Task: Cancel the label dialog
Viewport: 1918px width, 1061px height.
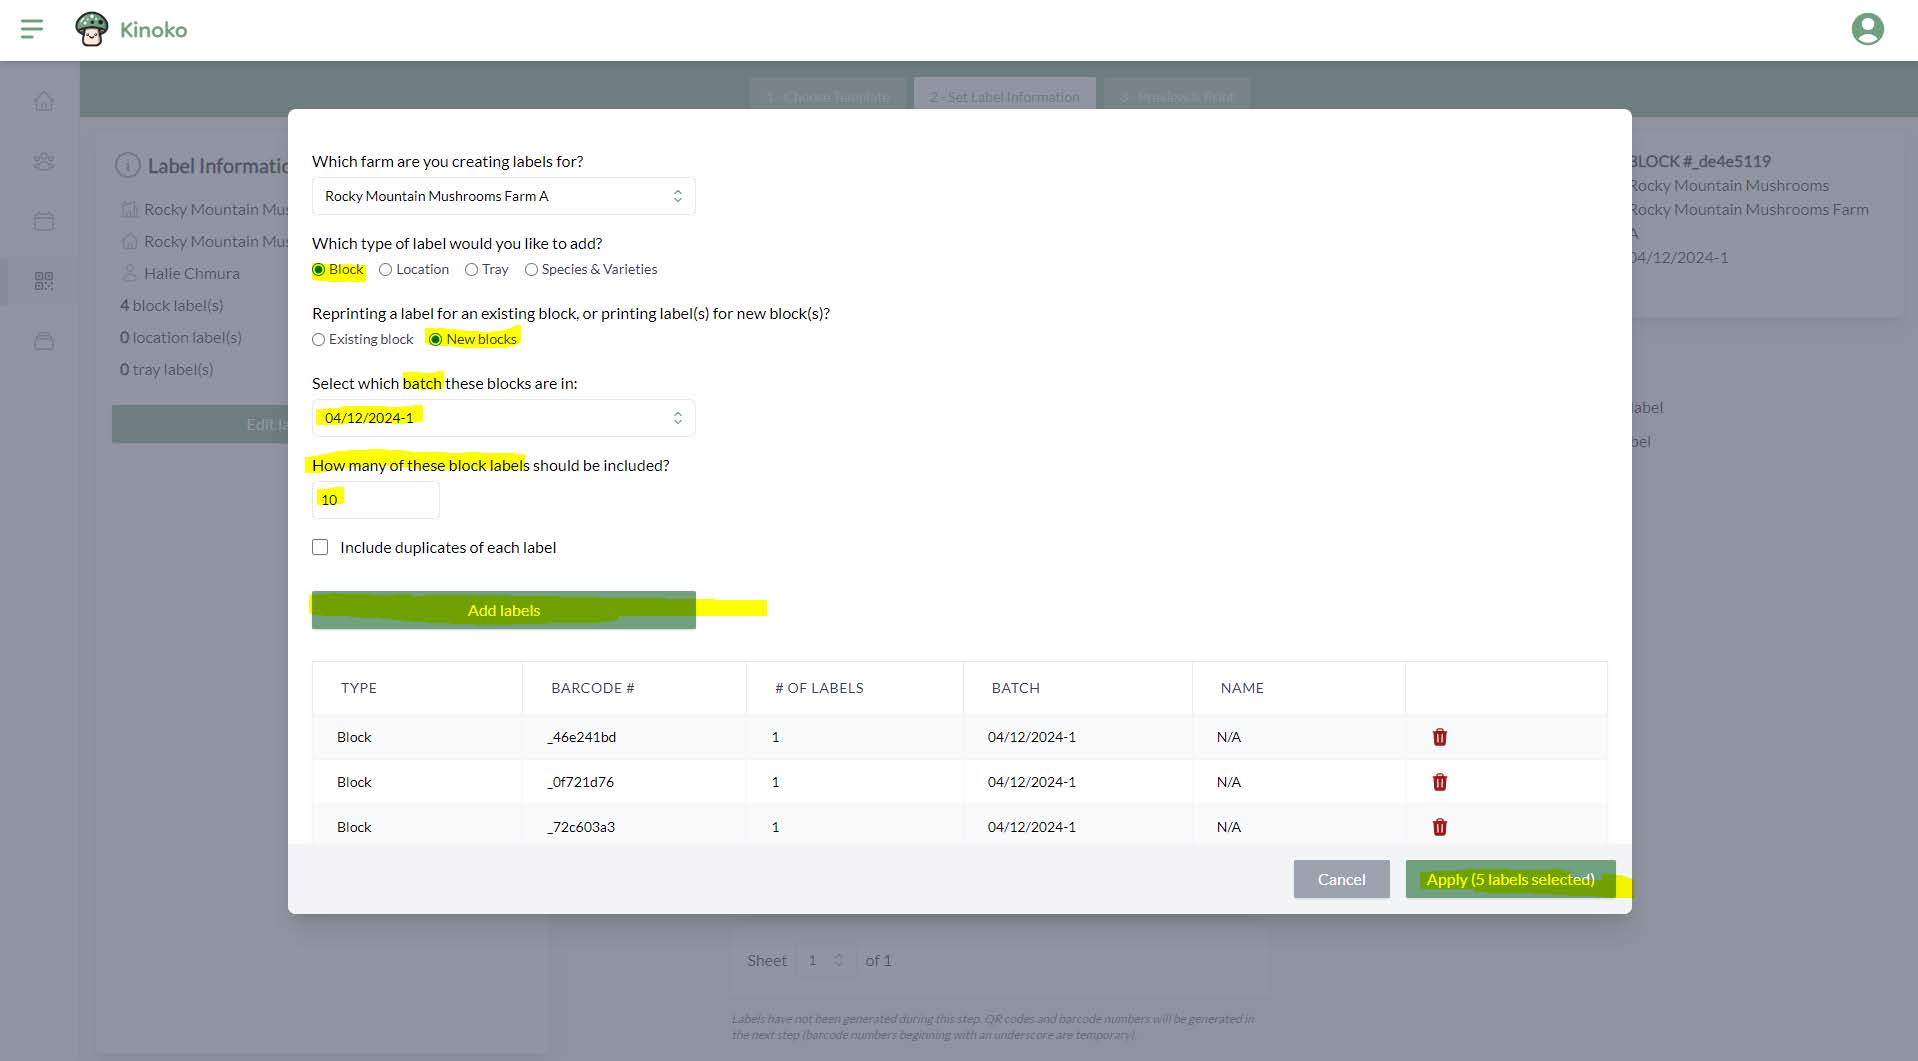Action: pyautogui.click(x=1340, y=879)
